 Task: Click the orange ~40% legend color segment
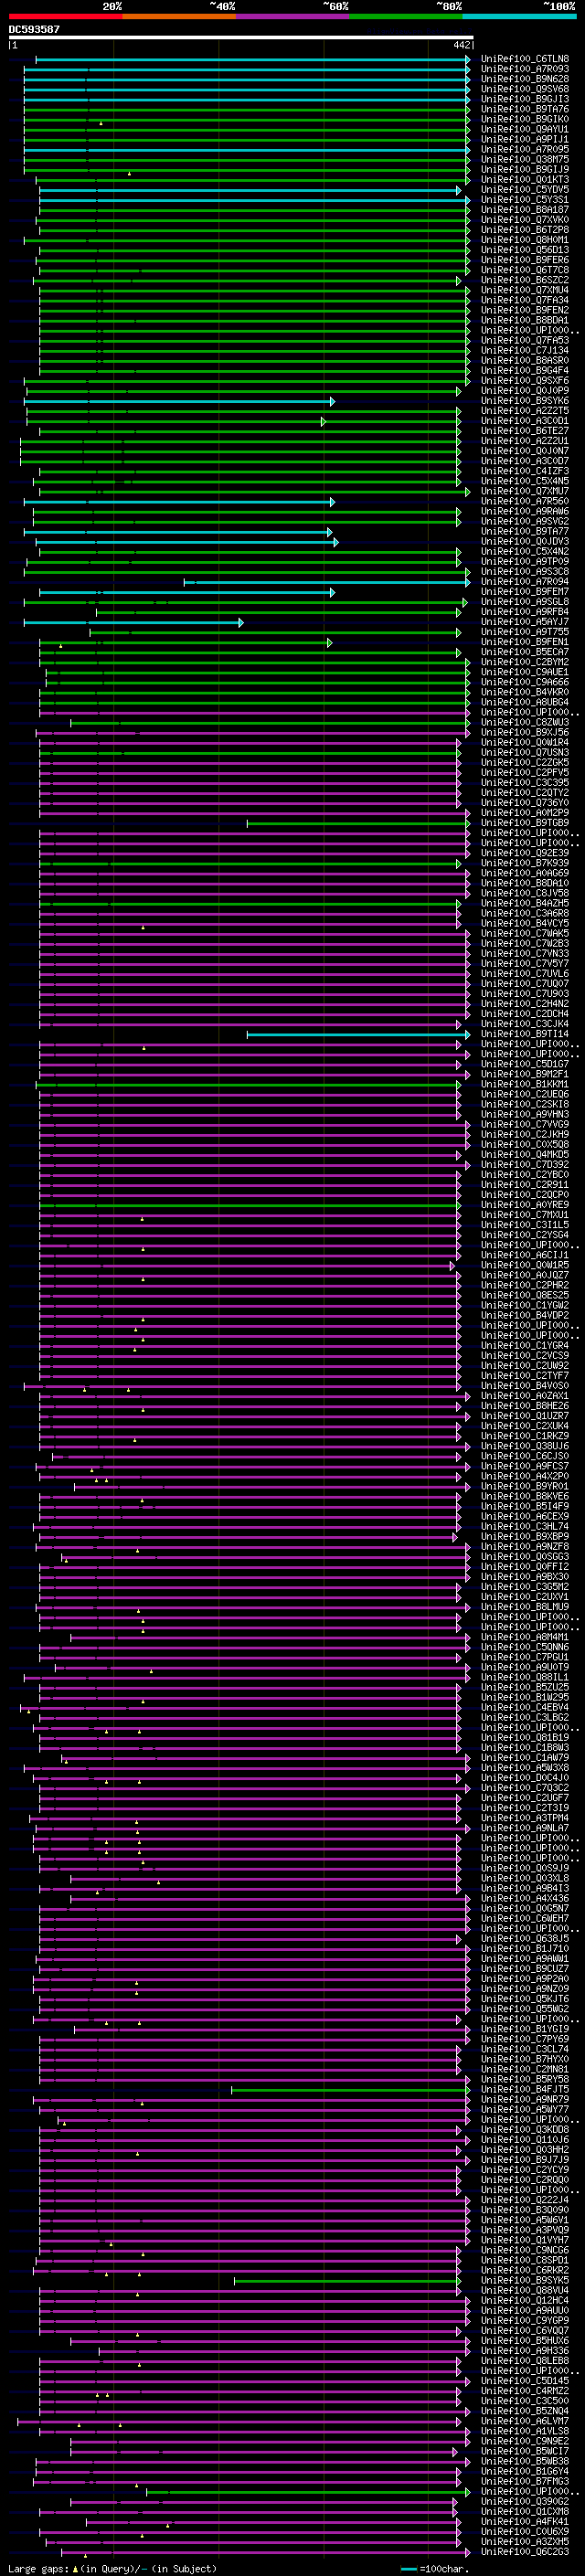point(179,16)
